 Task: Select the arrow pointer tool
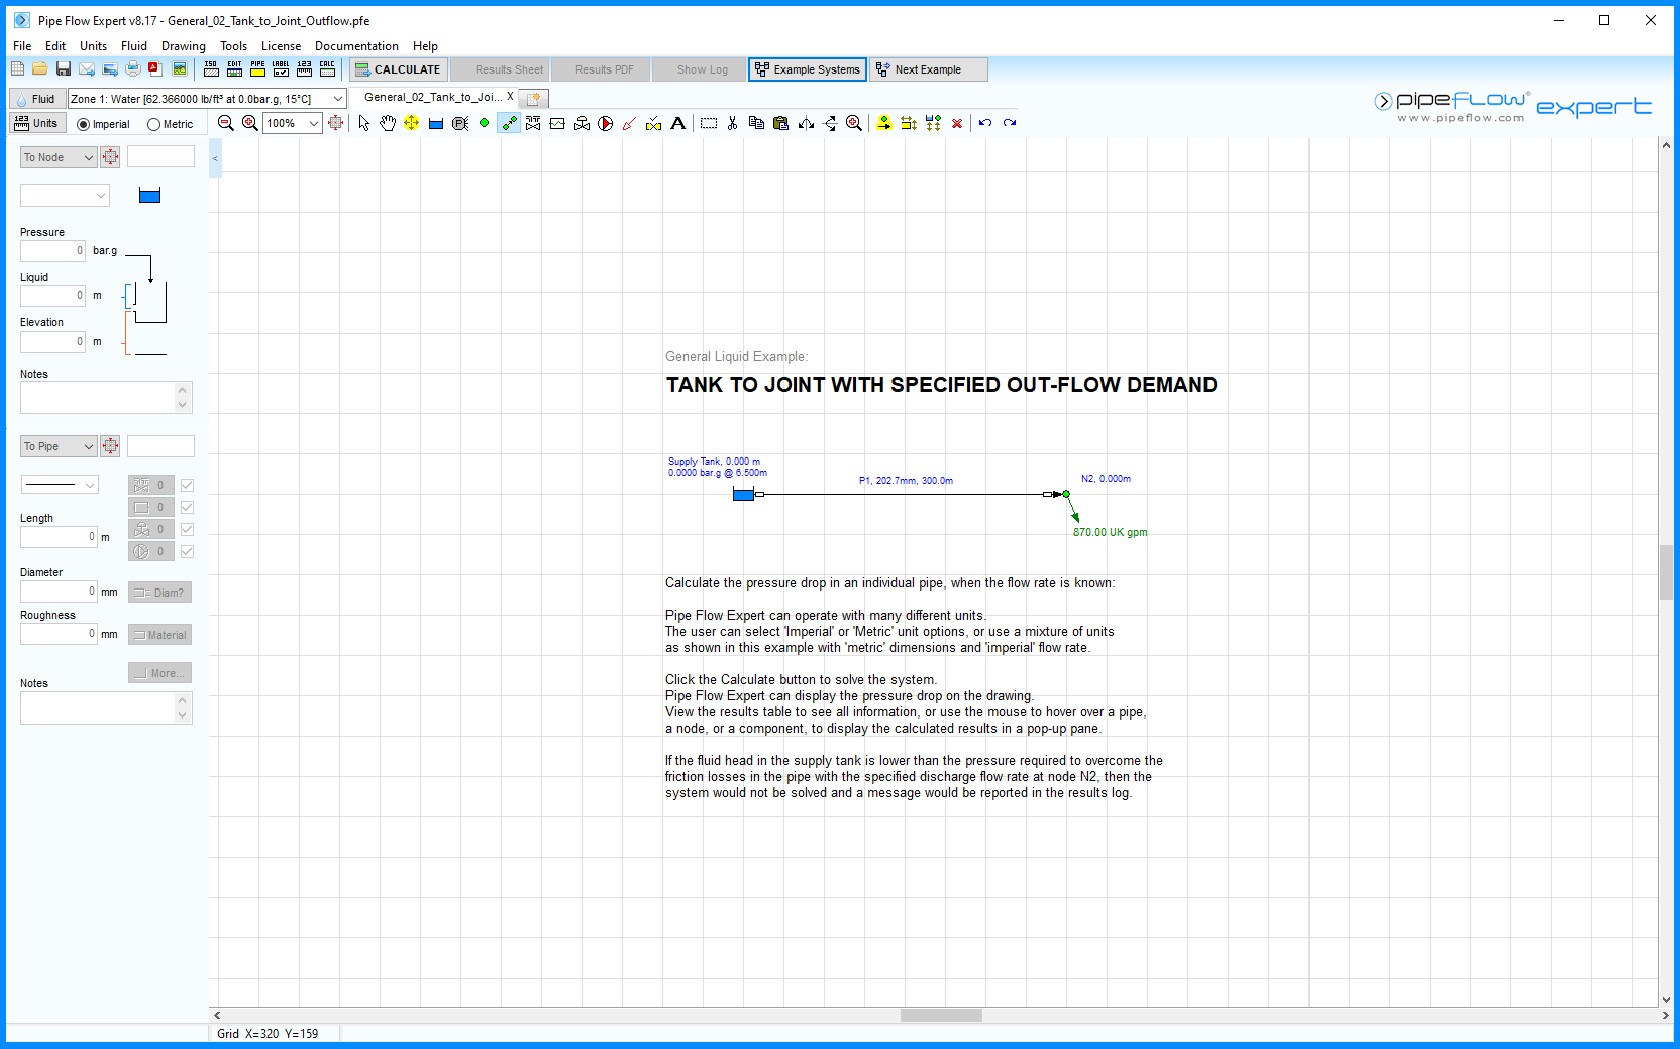(364, 123)
